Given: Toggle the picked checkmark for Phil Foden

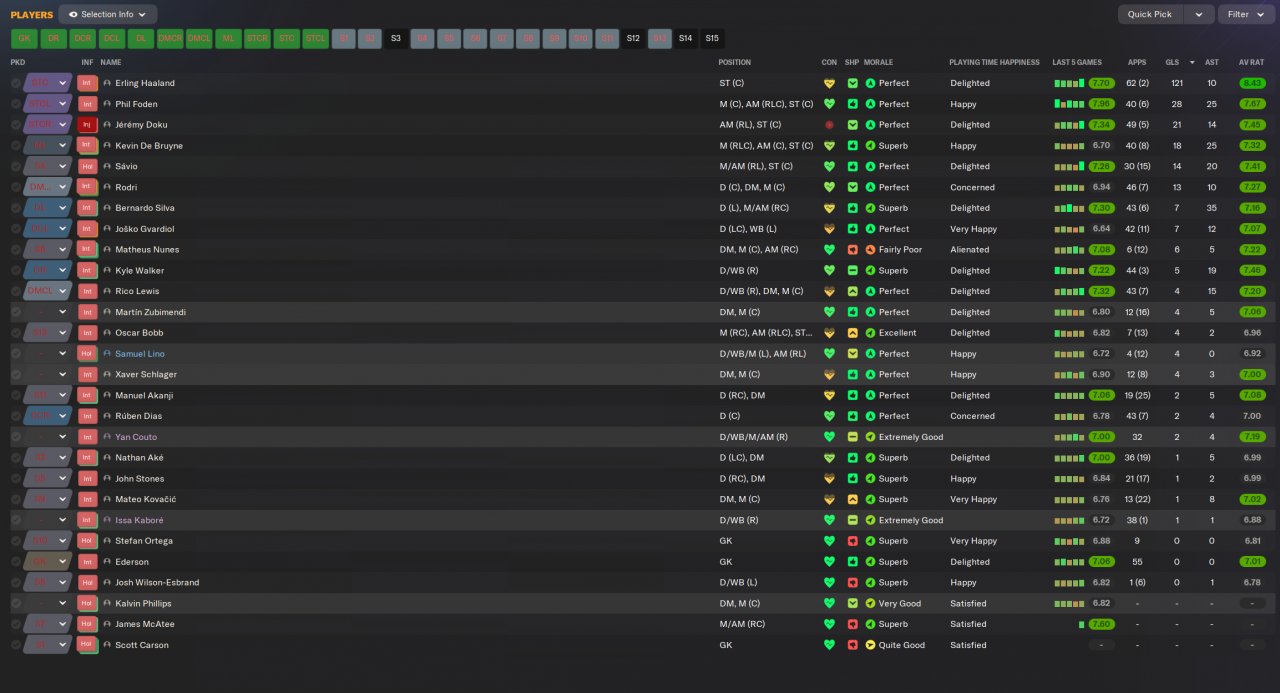Looking at the screenshot, I should [16, 104].
